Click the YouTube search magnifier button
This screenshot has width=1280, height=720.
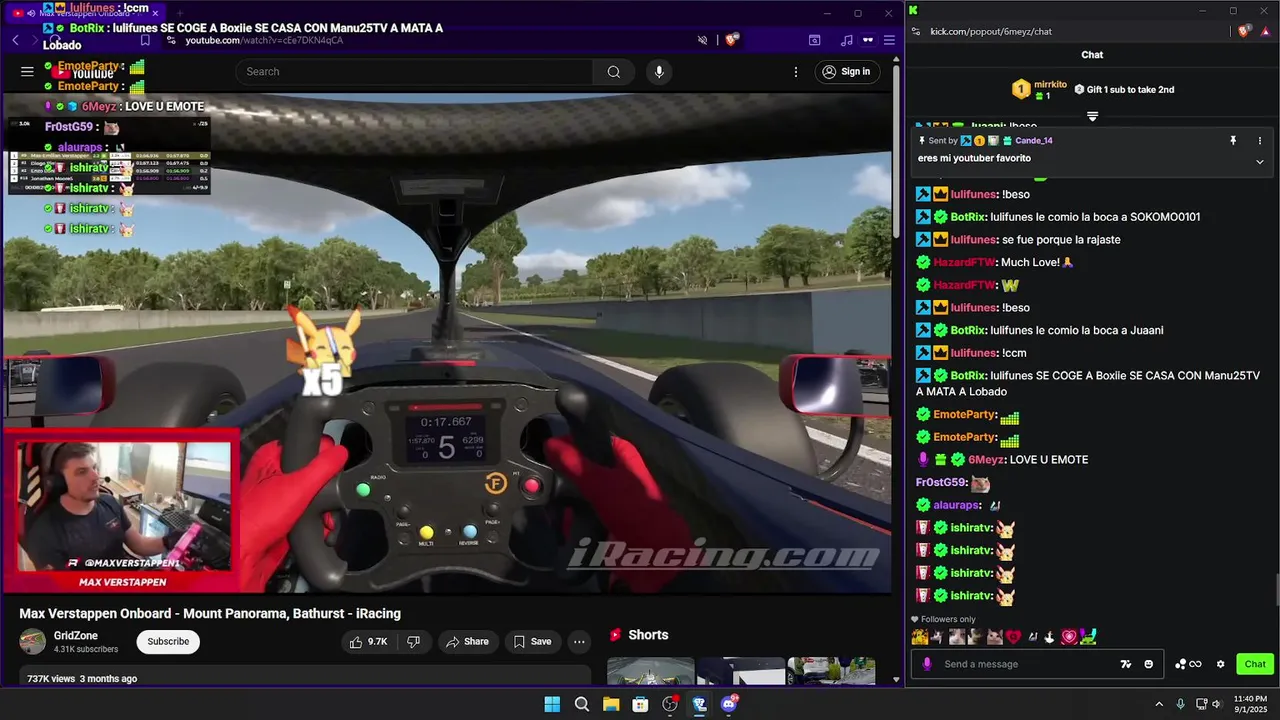(x=614, y=72)
